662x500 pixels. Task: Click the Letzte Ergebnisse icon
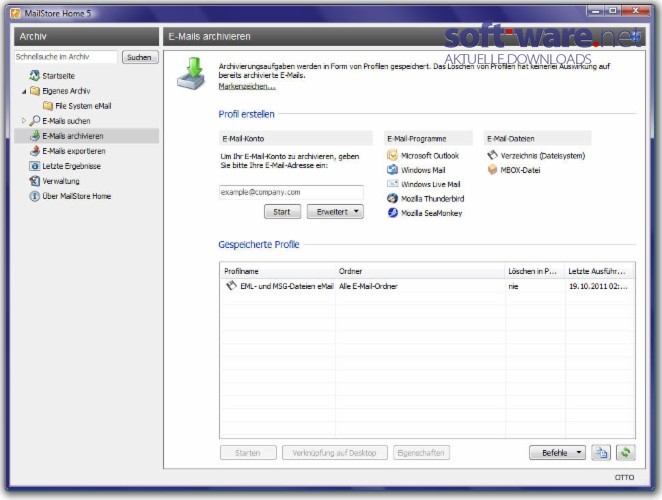35,166
